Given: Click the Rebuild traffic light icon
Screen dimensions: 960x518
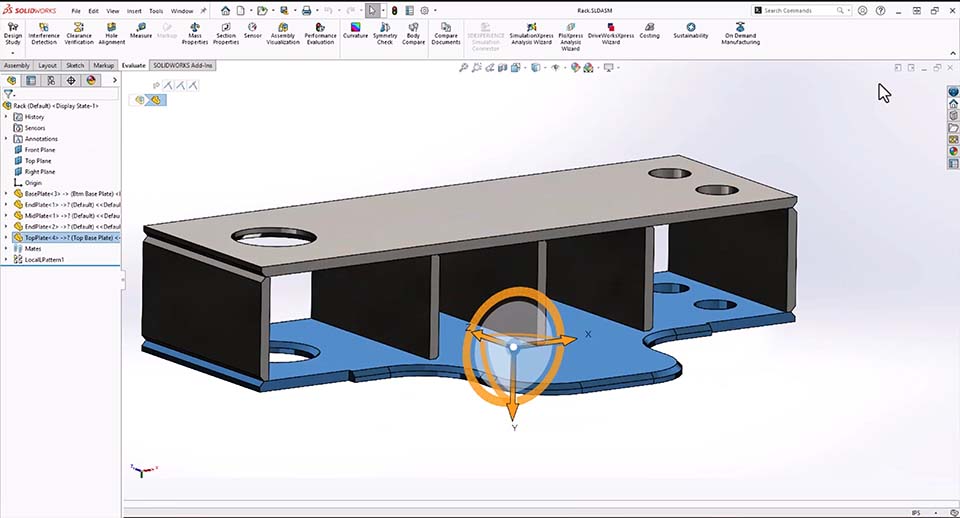Looking at the screenshot, I should [394, 10].
